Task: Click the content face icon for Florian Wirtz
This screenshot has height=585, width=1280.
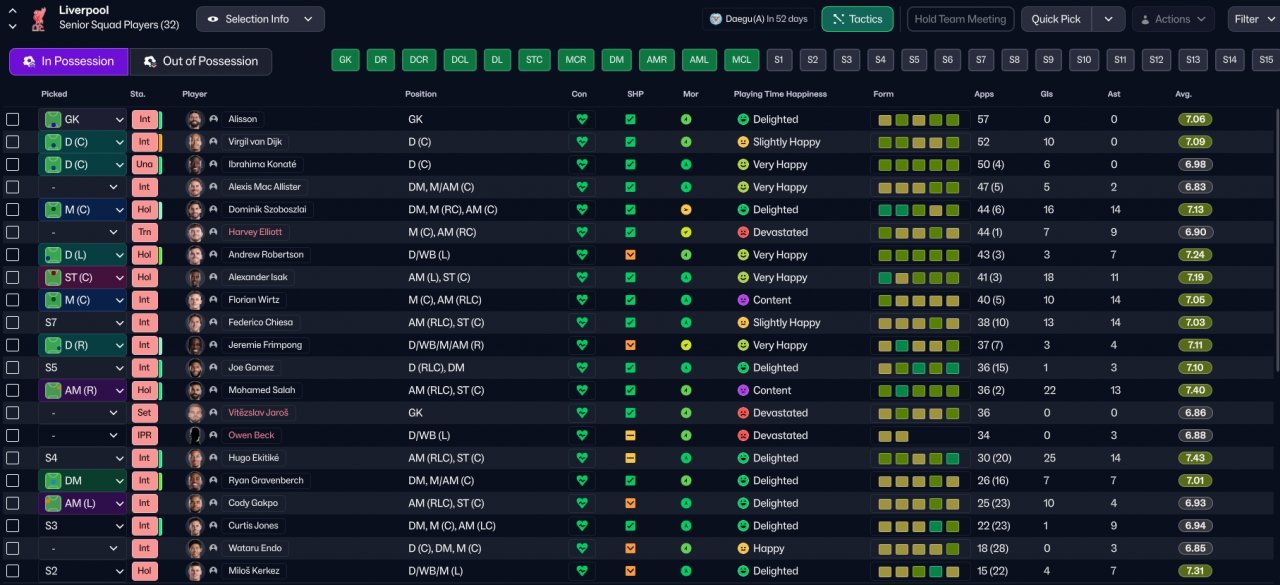Action: click(743, 300)
